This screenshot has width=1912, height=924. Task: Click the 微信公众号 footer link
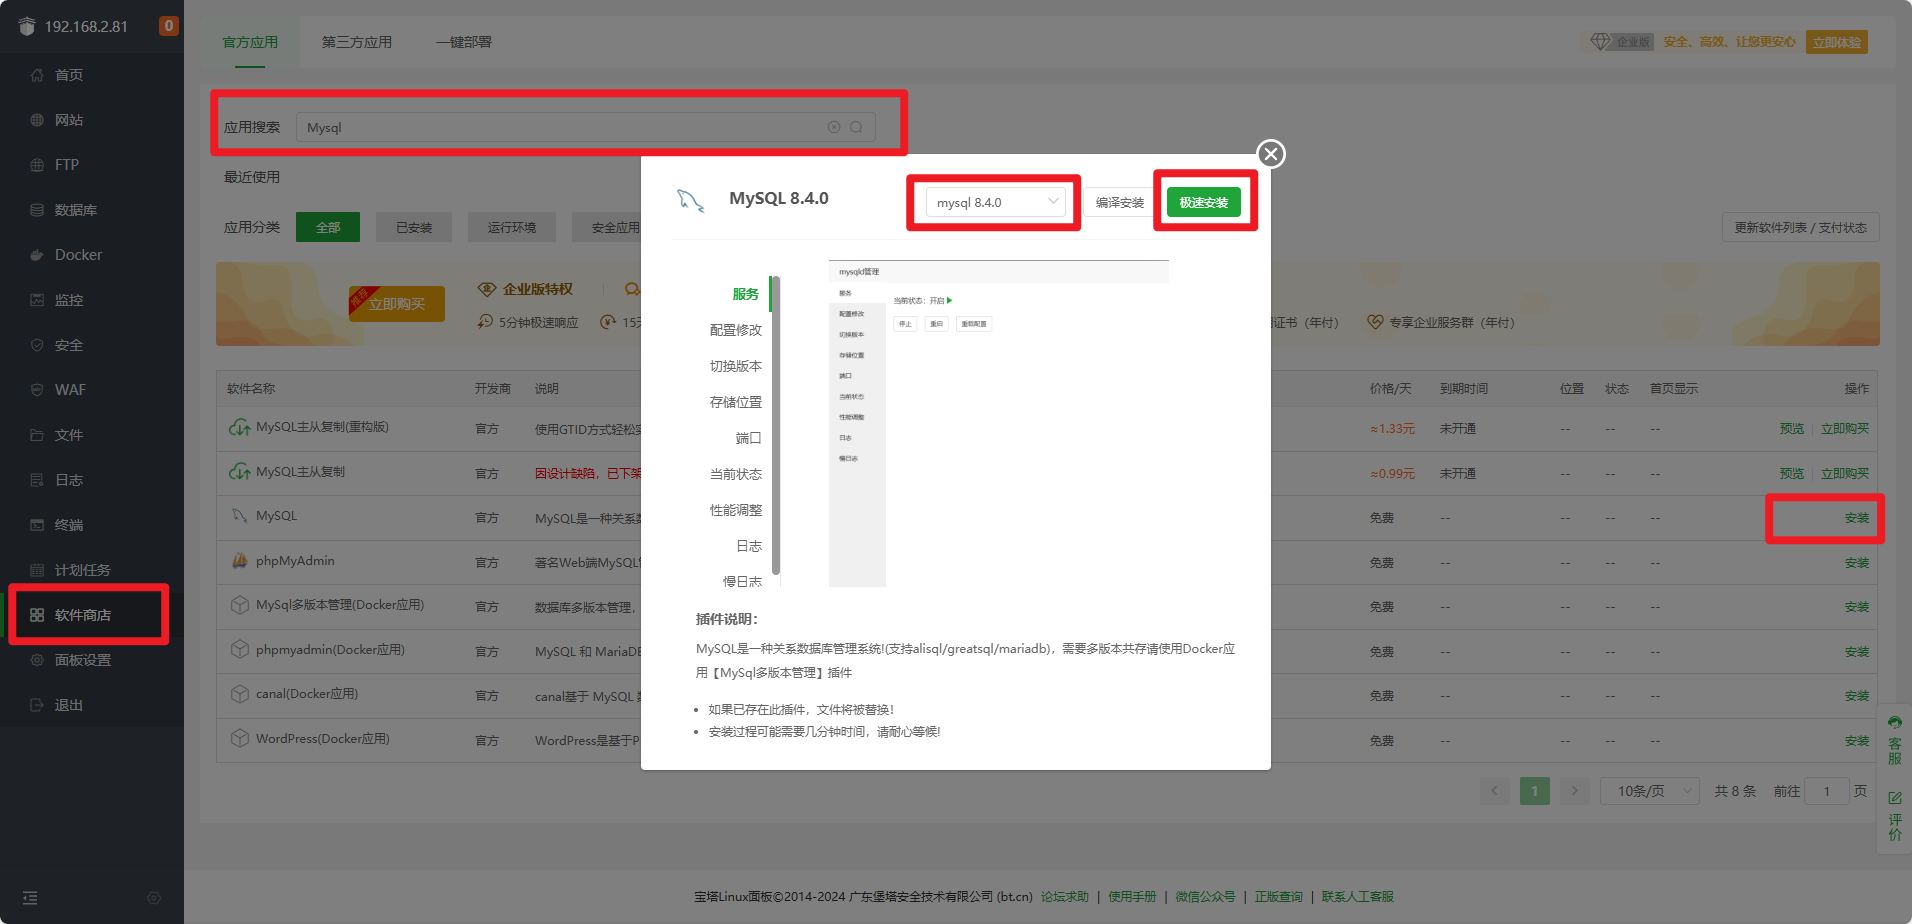click(x=1205, y=897)
